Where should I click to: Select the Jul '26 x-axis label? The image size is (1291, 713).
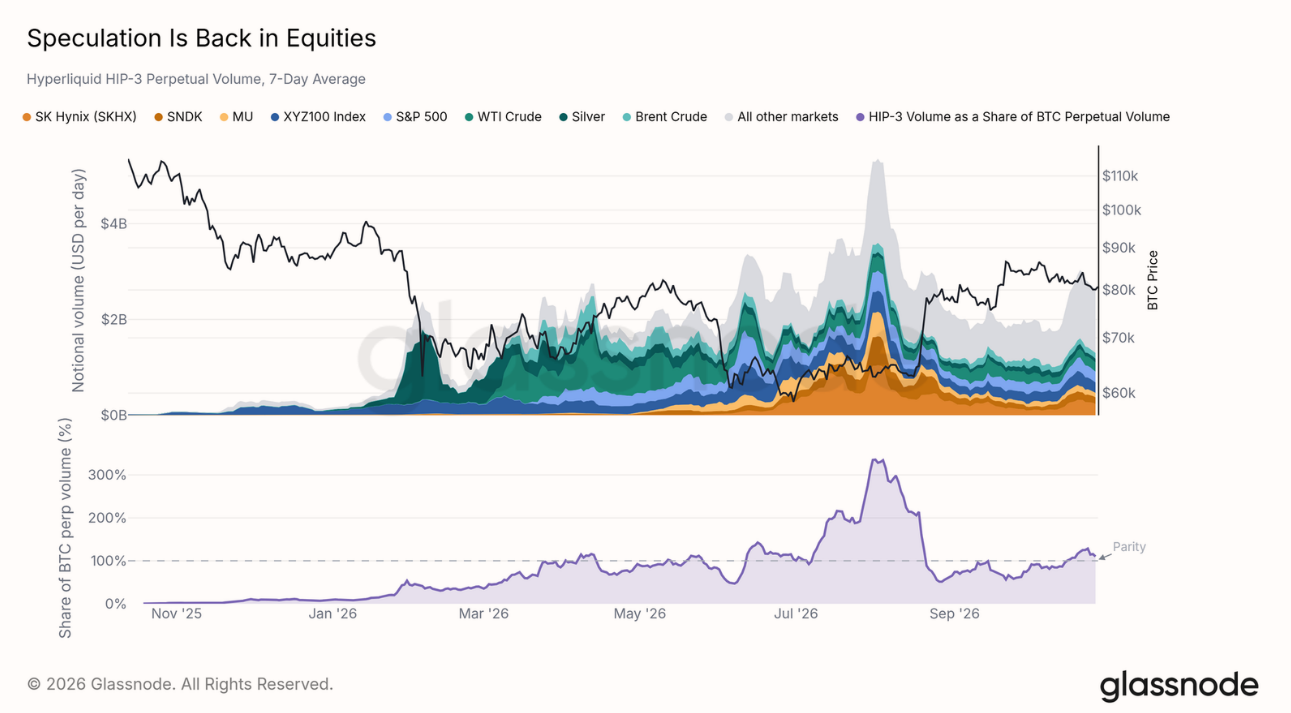click(797, 614)
